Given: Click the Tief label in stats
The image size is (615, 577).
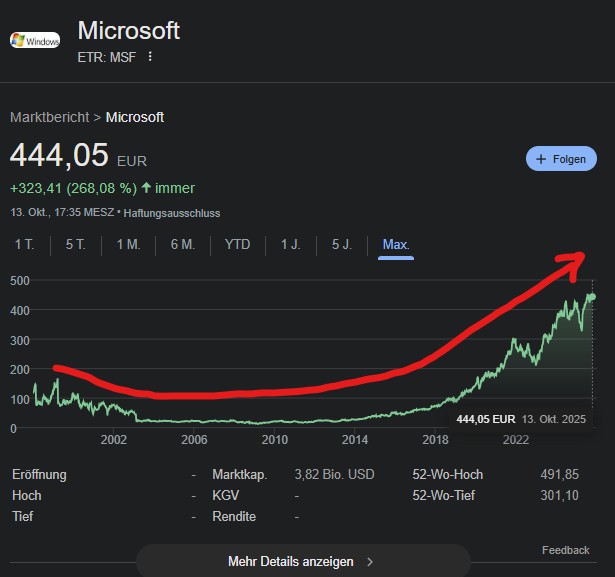Looking at the screenshot, I should coord(23,516).
